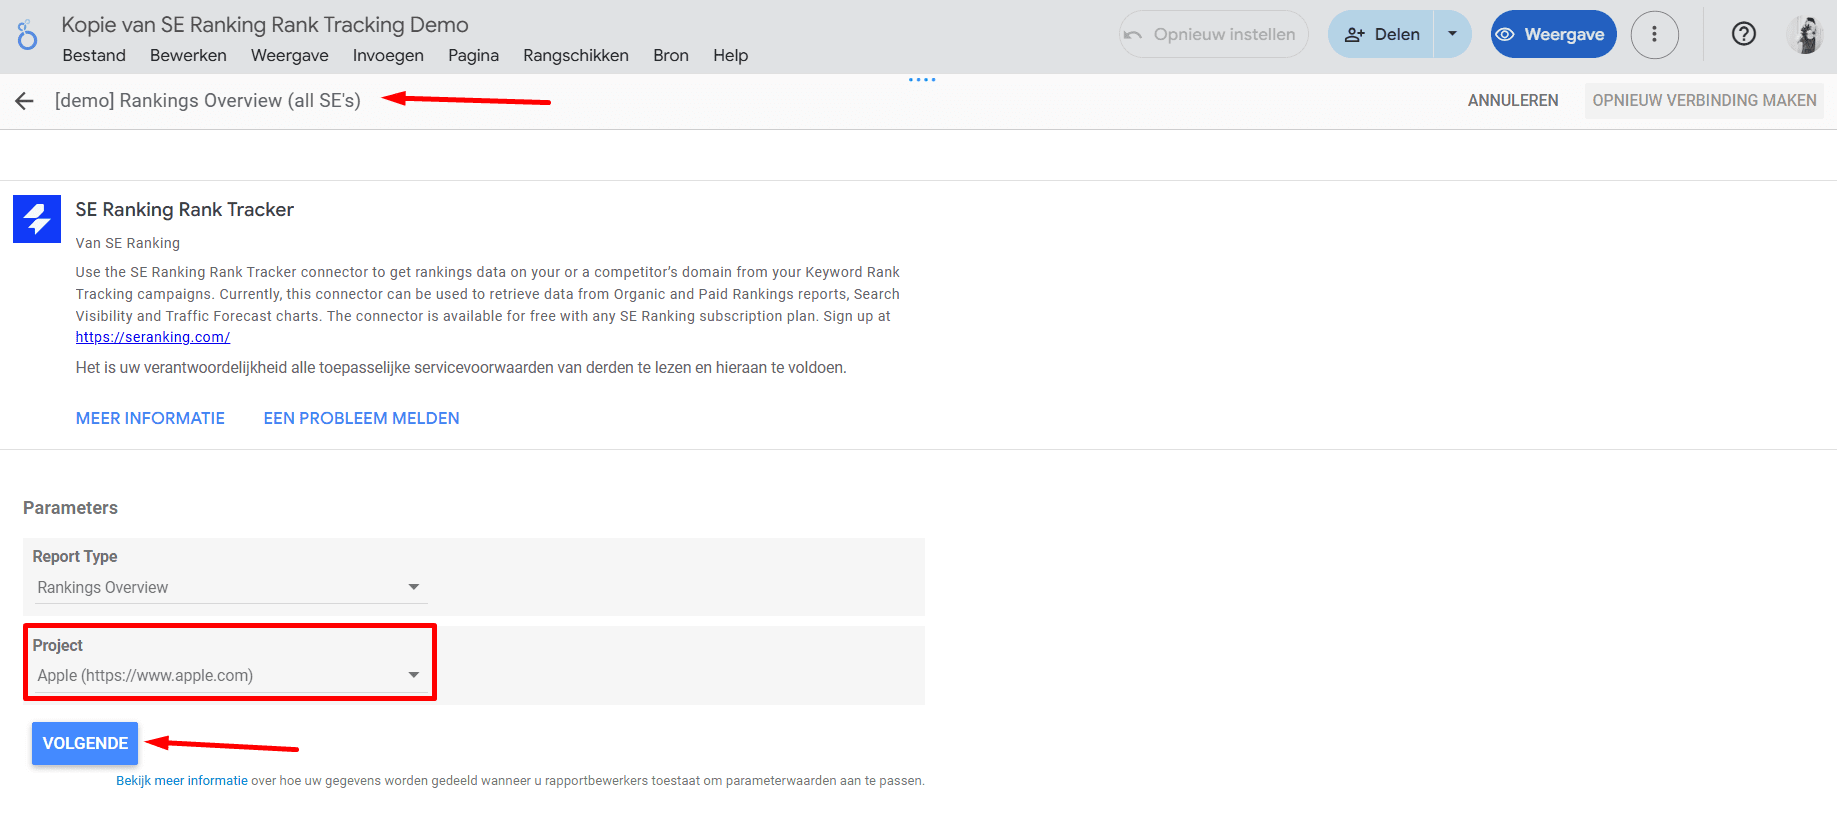
Task: Click OPNIEUW VERBINDING MAKEN button
Action: tap(1704, 101)
